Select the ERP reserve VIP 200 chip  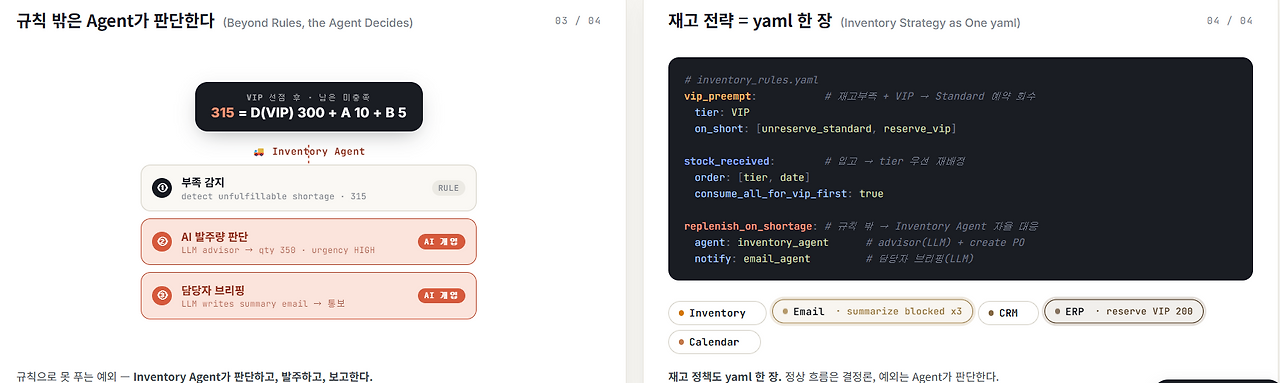click(1124, 312)
